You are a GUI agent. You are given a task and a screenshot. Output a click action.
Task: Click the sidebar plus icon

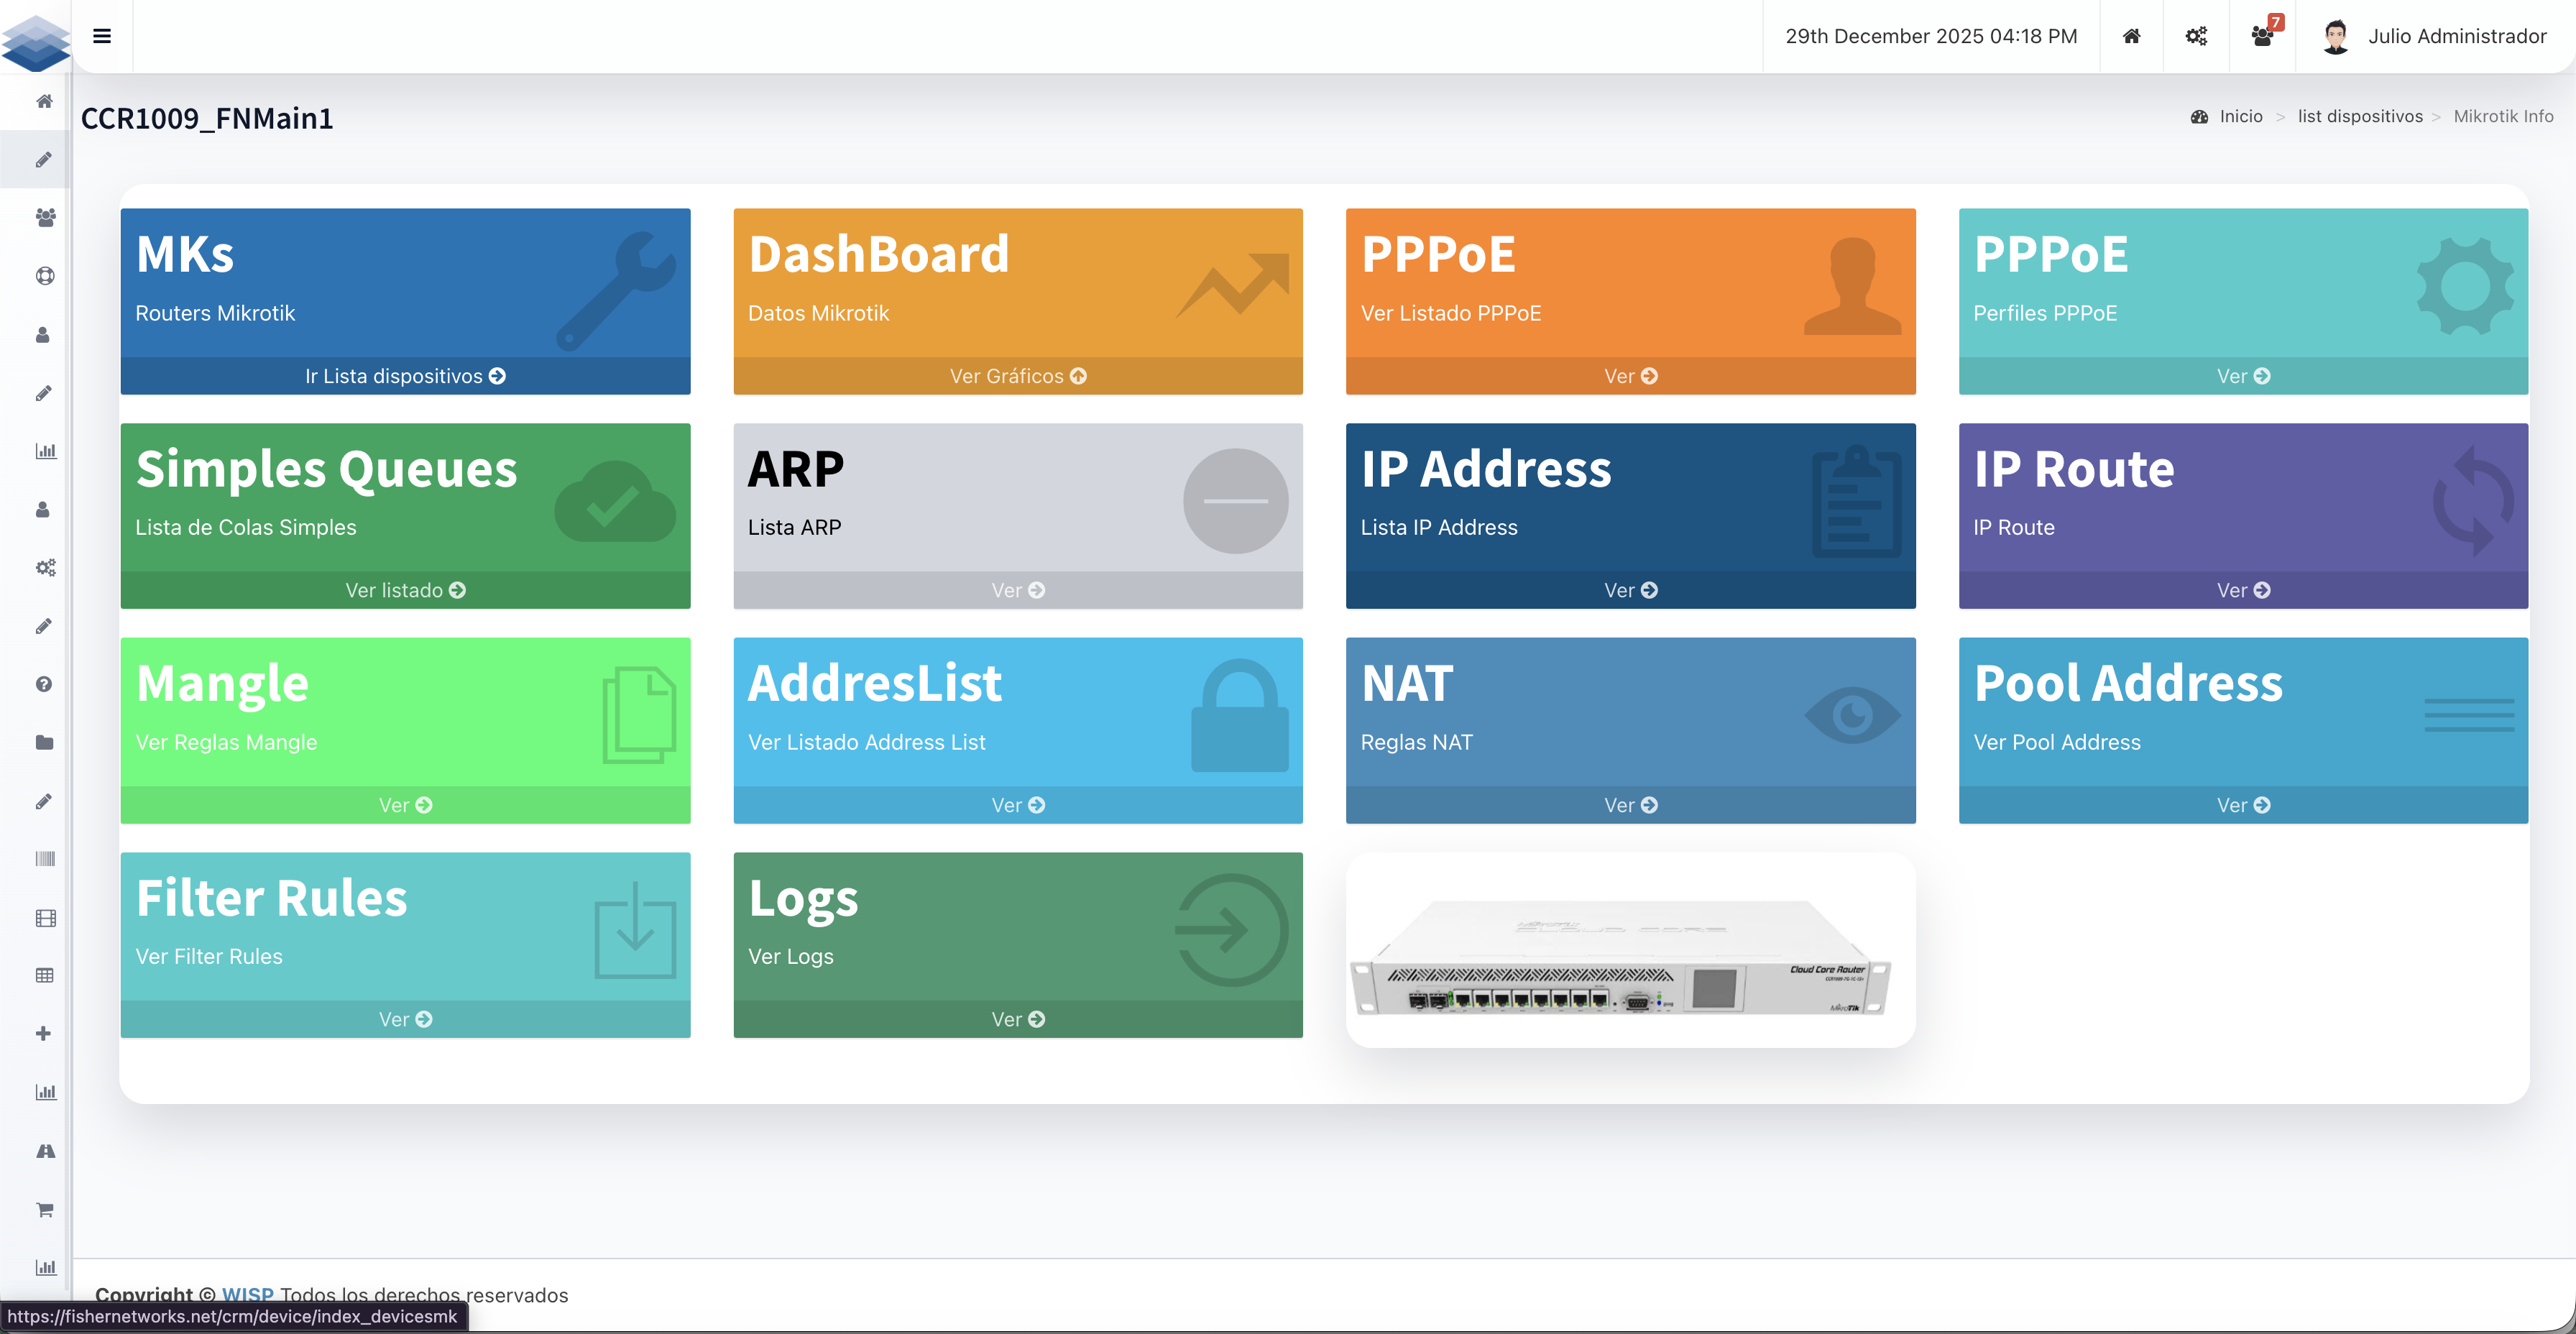(44, 1033)
